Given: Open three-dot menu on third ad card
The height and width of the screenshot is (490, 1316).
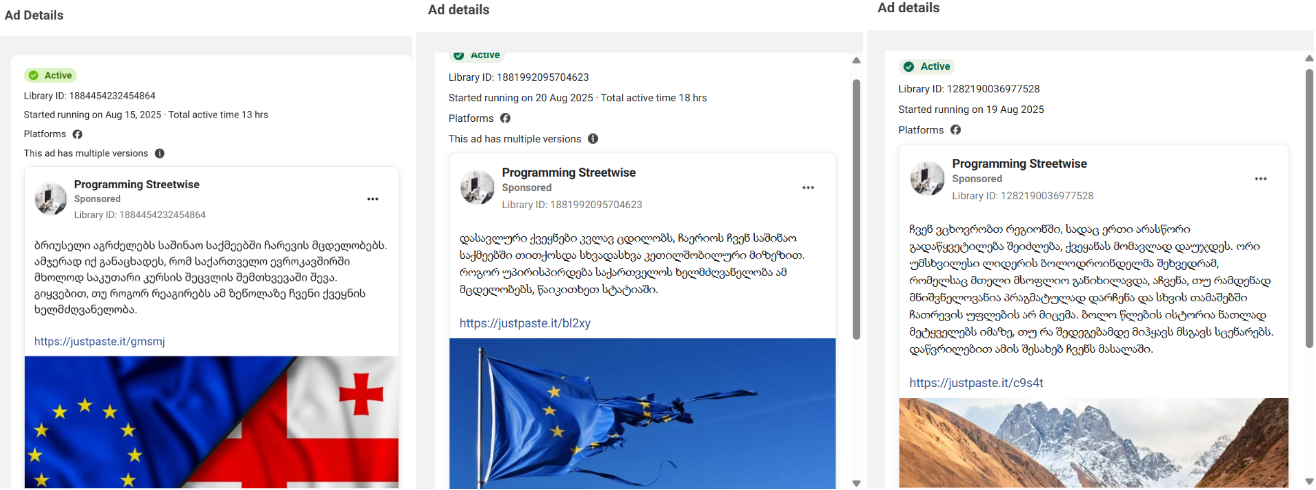Looking at the screenshot, I should 1261,179.
